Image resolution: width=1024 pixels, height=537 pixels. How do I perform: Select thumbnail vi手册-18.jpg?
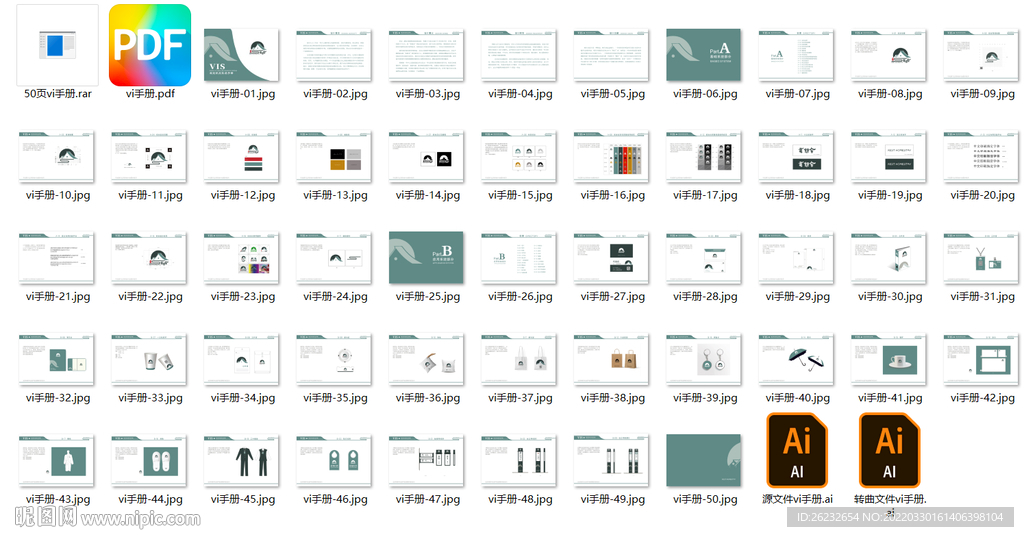(x=797, y=157)
